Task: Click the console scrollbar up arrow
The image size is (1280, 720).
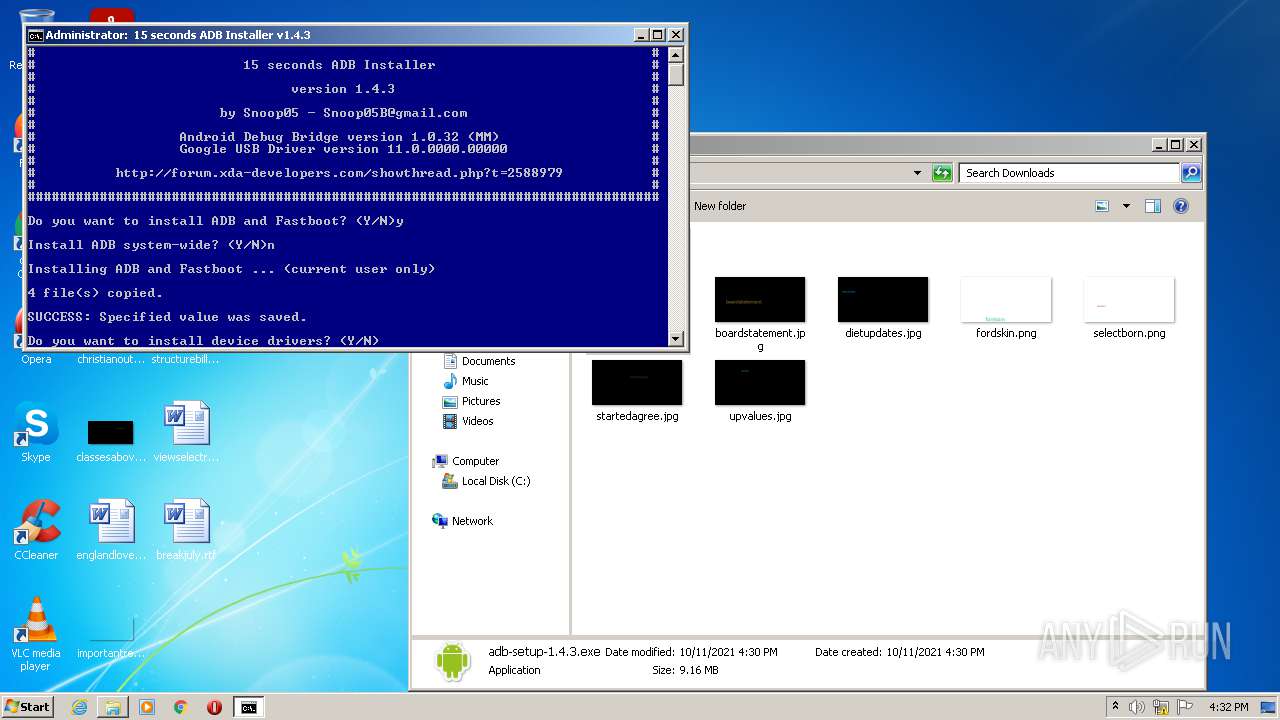Action: [x=676, y=55]
